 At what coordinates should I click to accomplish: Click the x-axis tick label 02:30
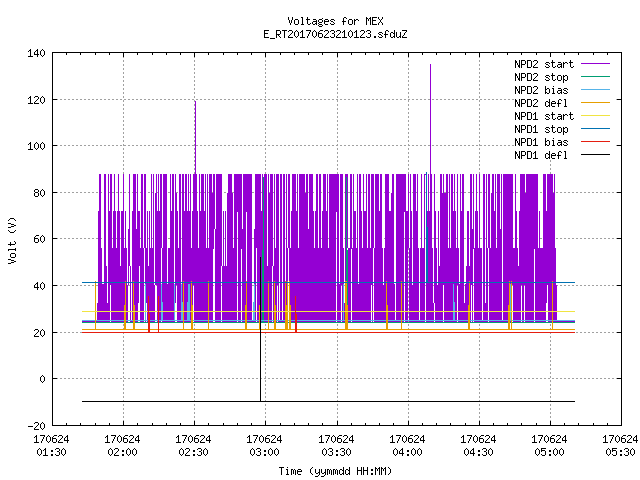point(193,452)
